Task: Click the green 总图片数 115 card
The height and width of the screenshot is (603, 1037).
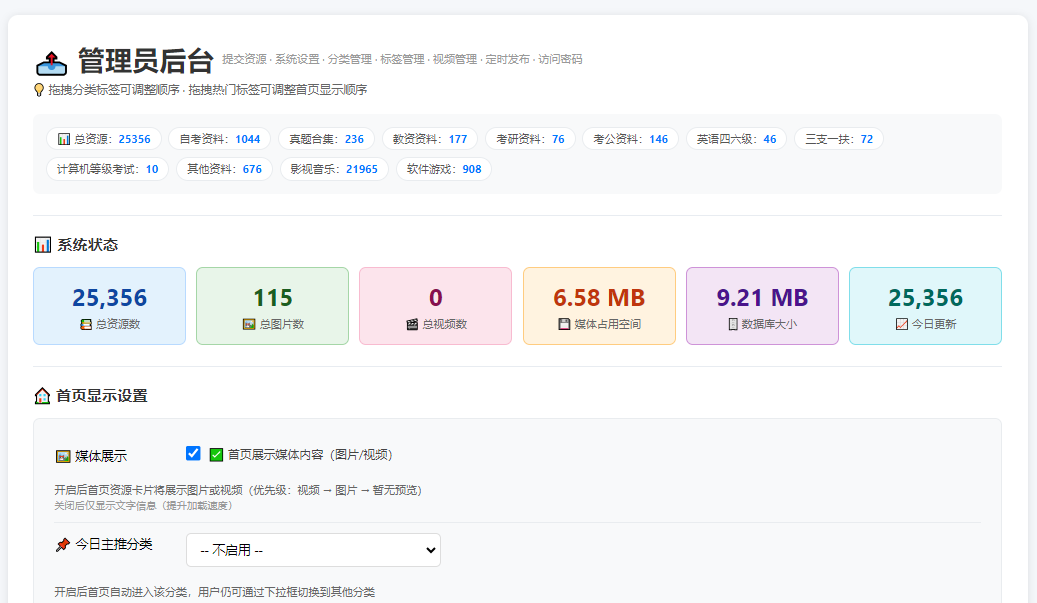Action: coord(272,306)
